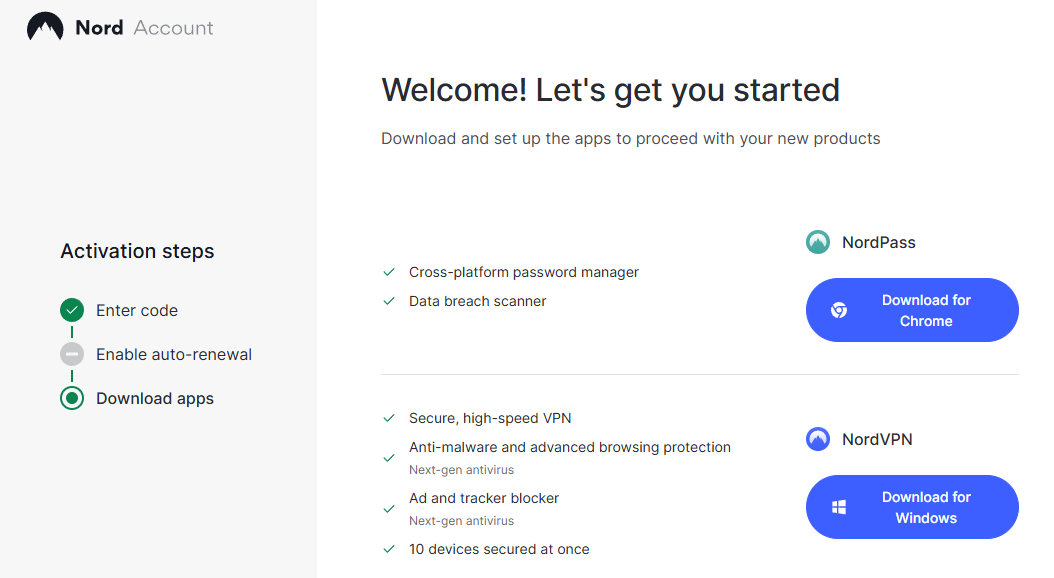Click the green circle beside Download apps
1054x578 pixels.
tap(72, 398)
